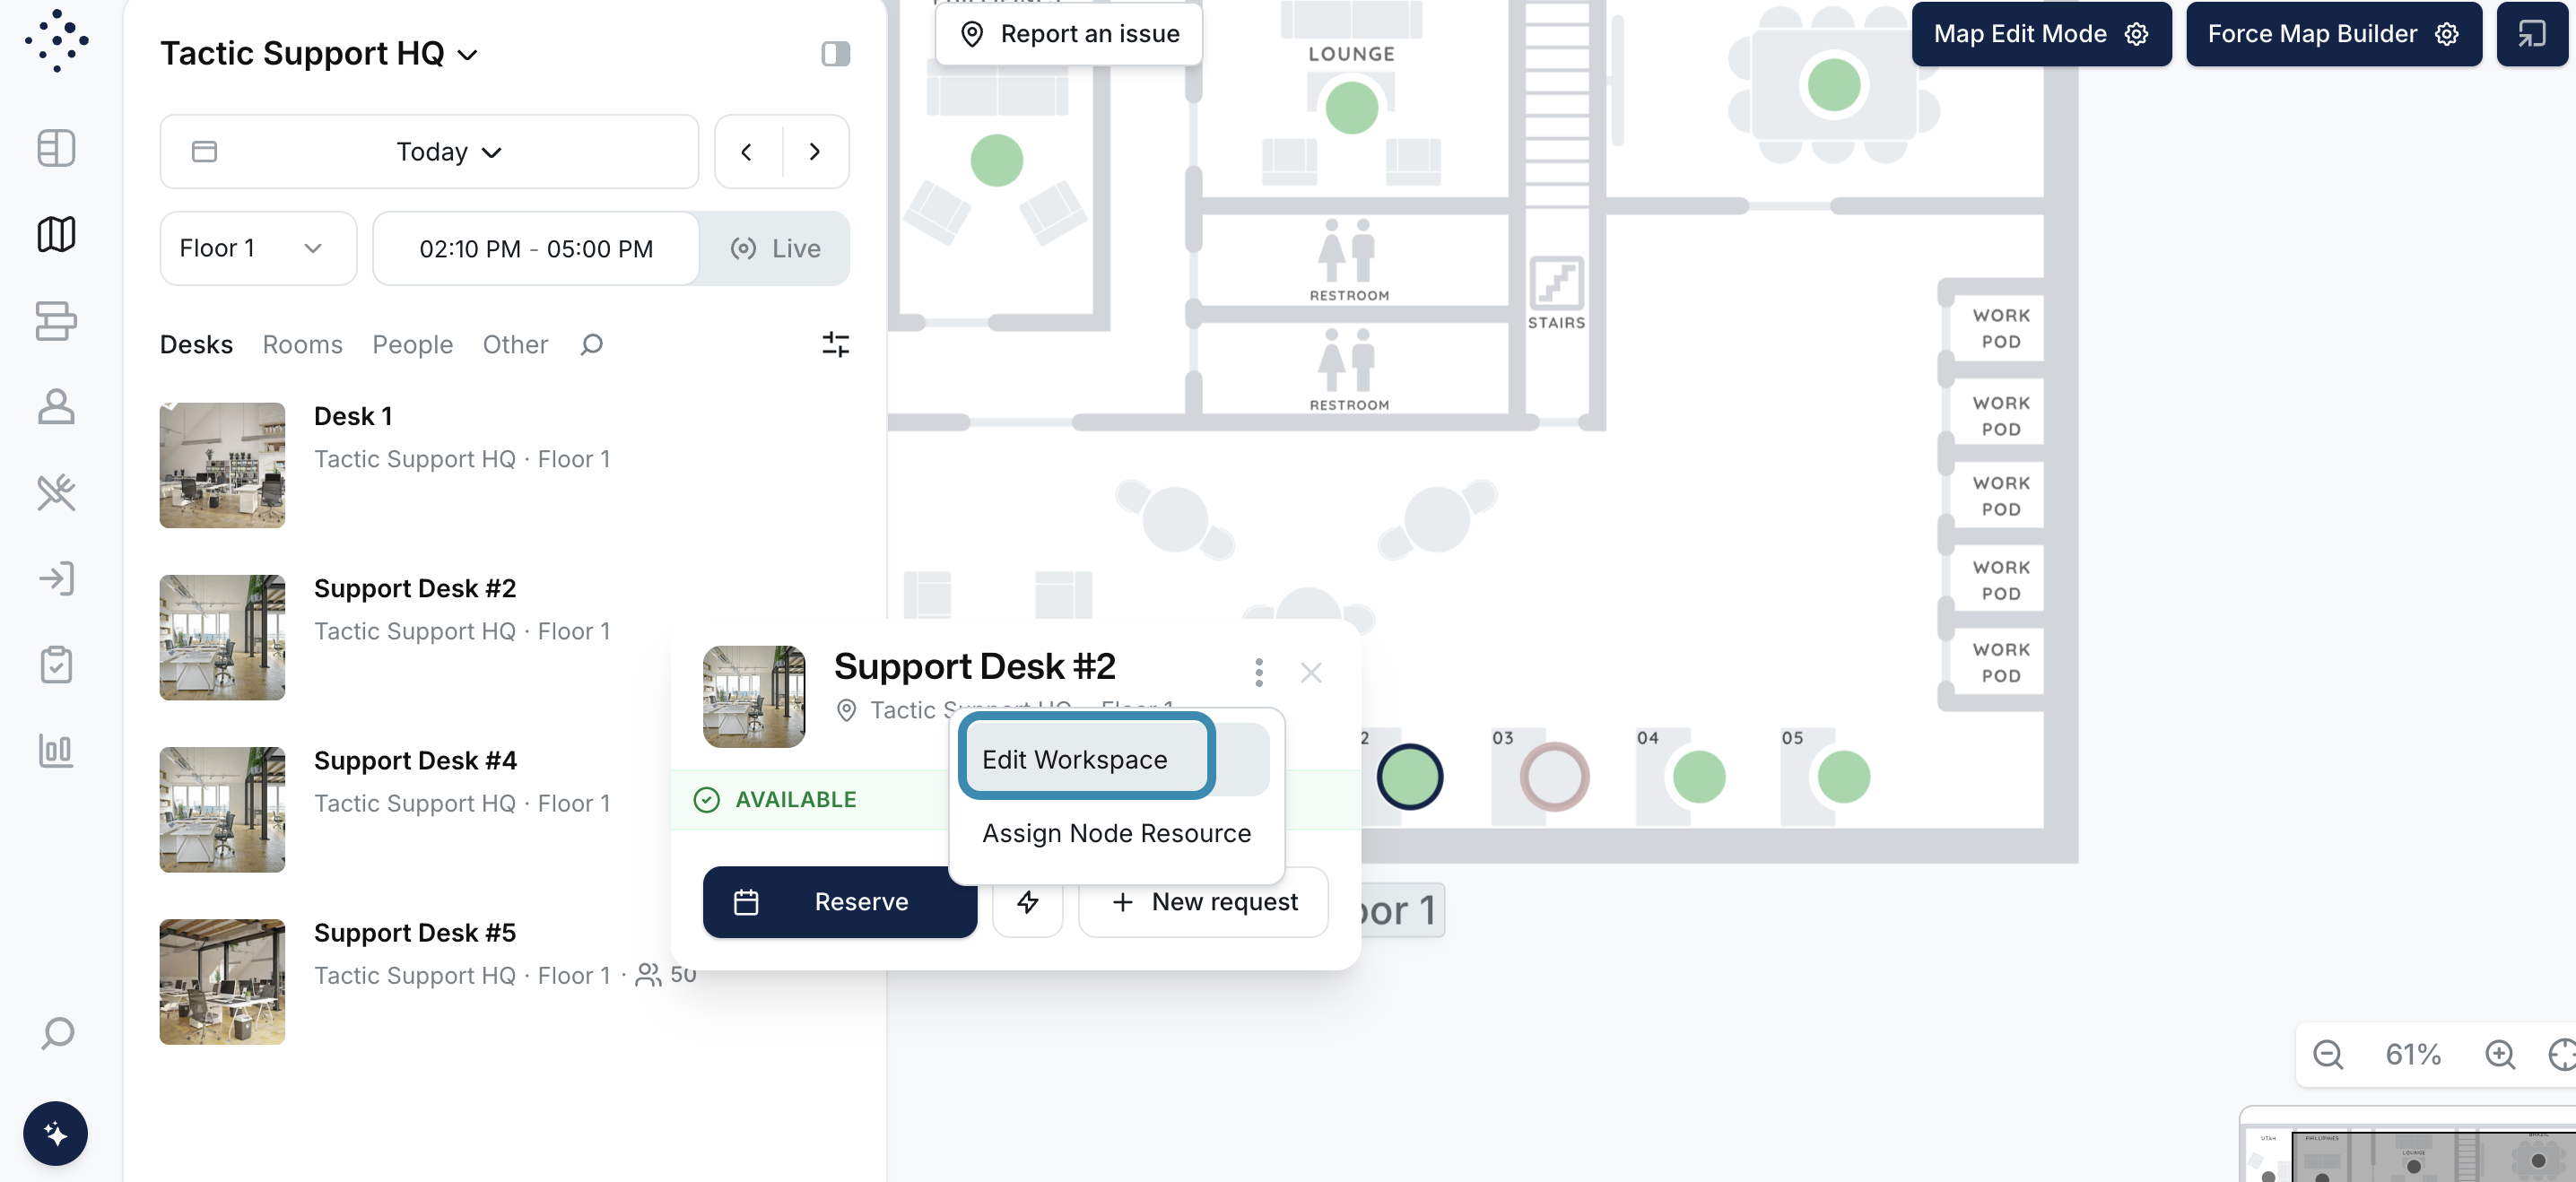Zoom out of the floor map
Viewport: 2576px width, 1182px height.
tap(2328, 1054)
